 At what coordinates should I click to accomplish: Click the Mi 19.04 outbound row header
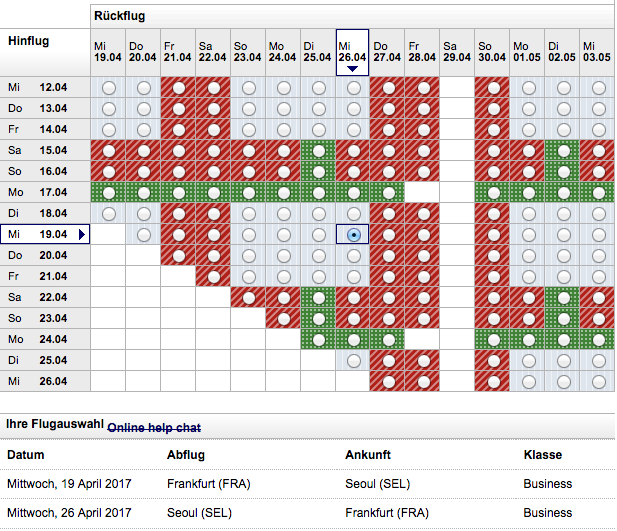coord(40,234)
